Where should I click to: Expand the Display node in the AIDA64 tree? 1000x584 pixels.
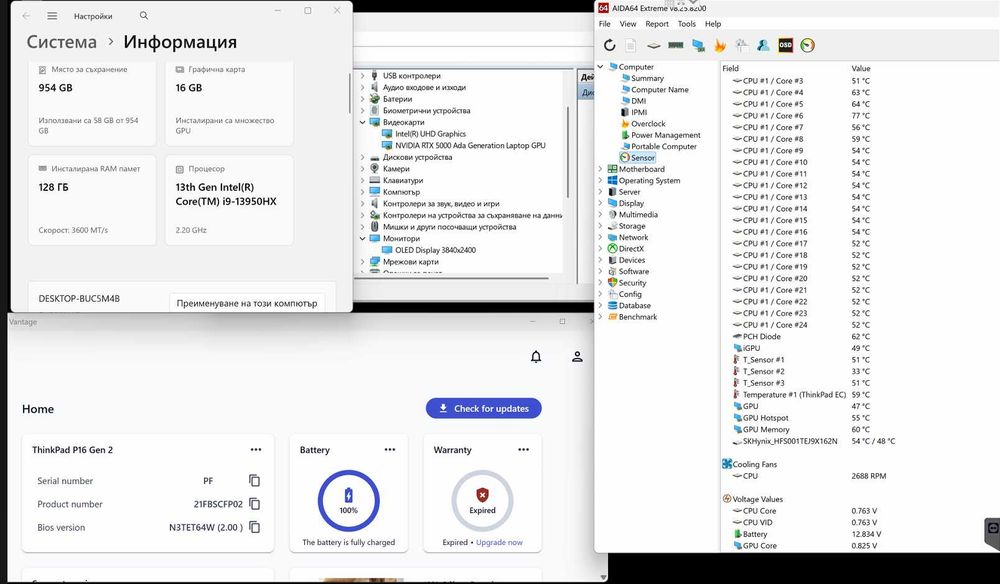pos(600,203)
